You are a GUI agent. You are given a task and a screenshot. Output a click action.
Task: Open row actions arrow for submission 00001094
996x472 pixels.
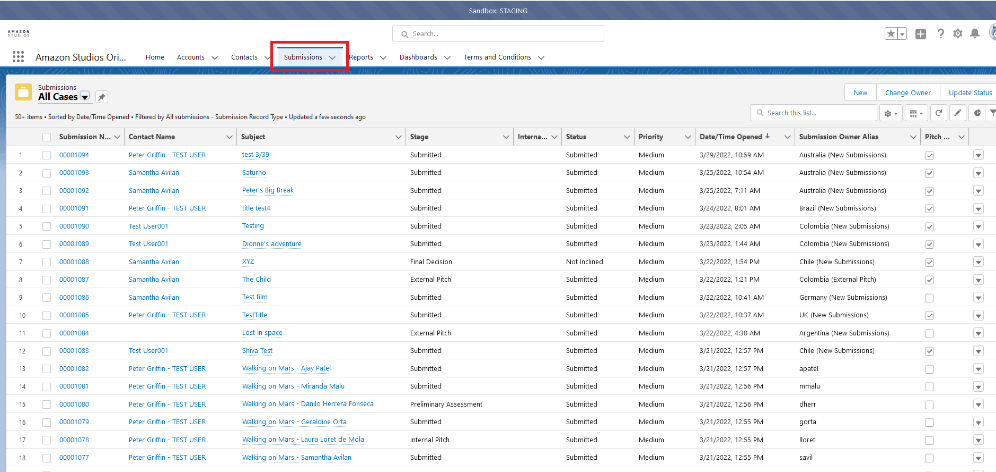[x=978, y=154]
